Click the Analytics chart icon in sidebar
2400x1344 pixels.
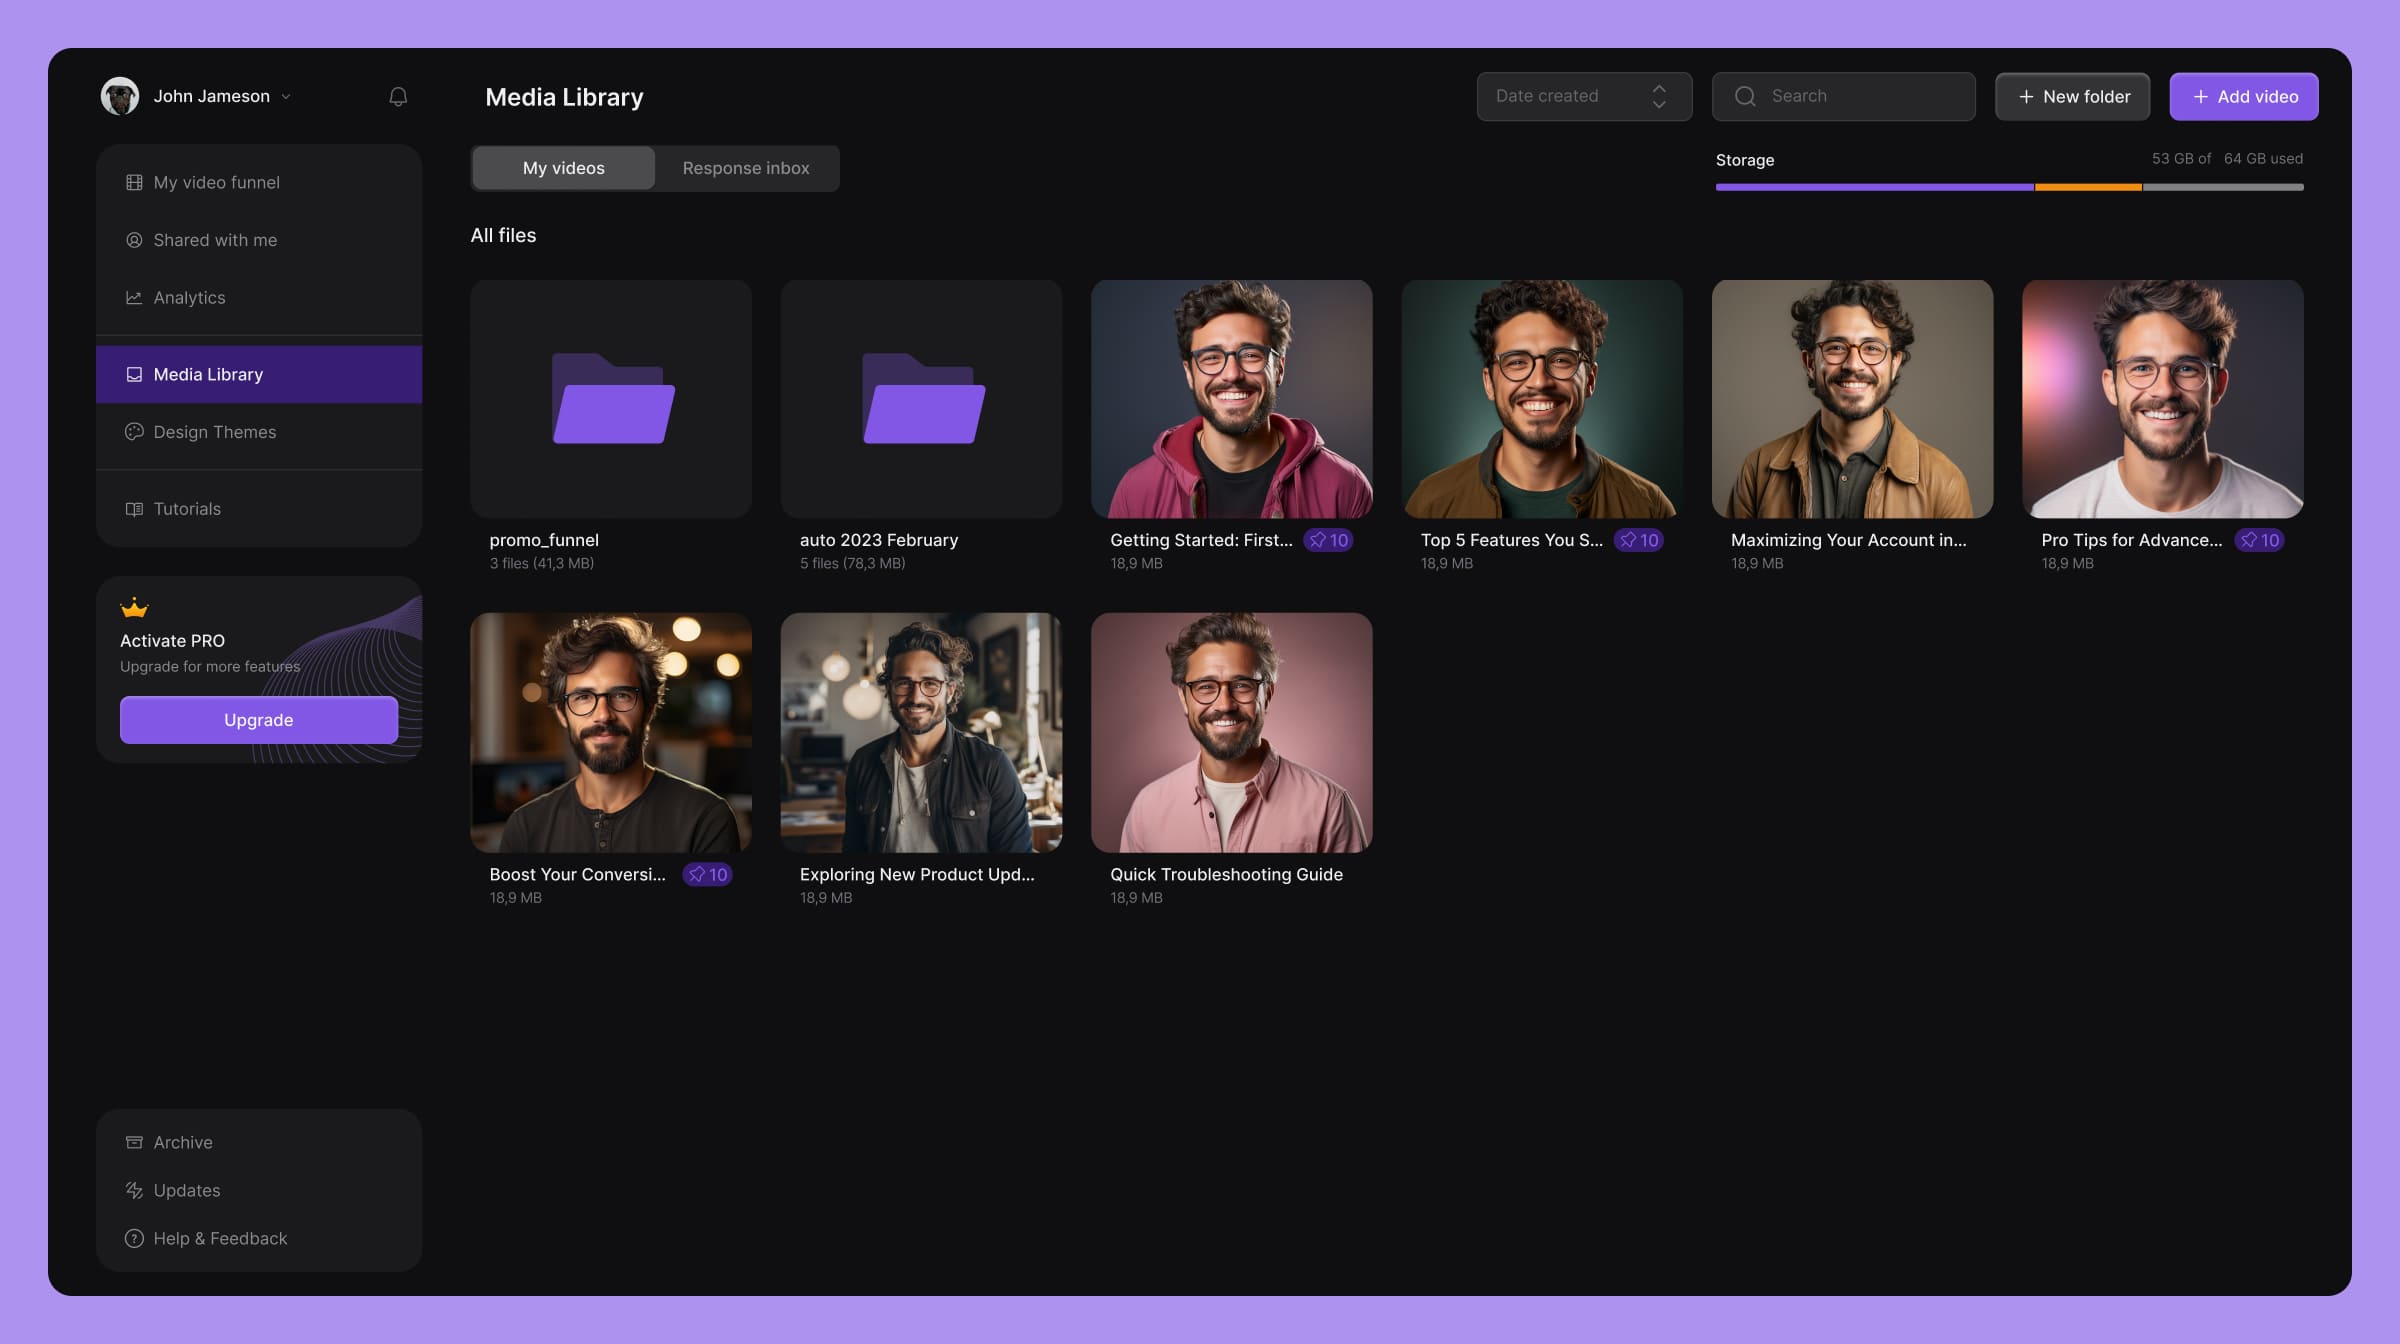point(134,298)
